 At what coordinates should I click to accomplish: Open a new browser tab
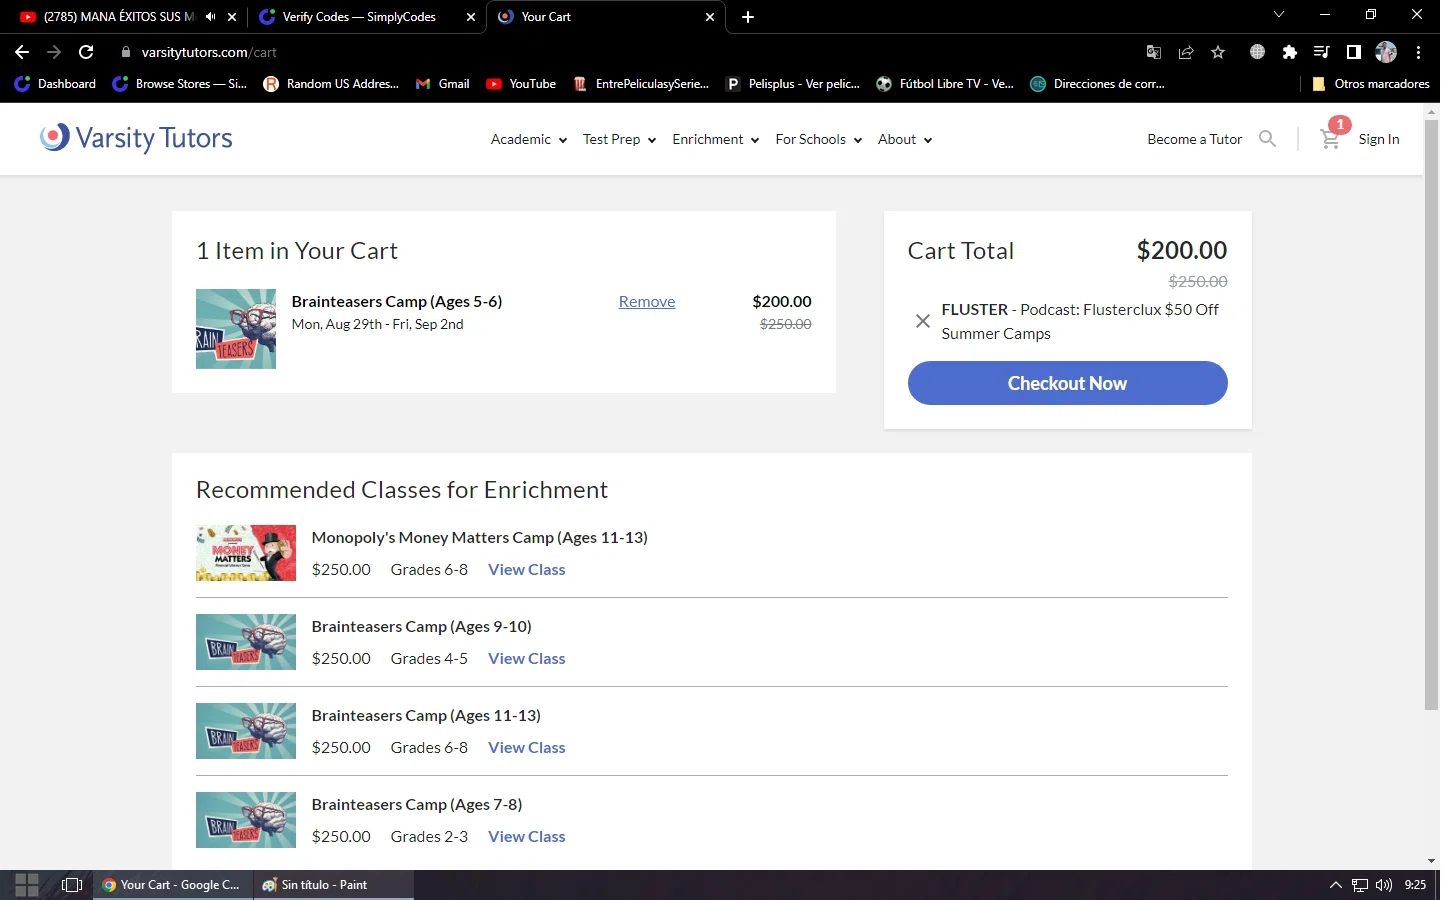(748, 17)
